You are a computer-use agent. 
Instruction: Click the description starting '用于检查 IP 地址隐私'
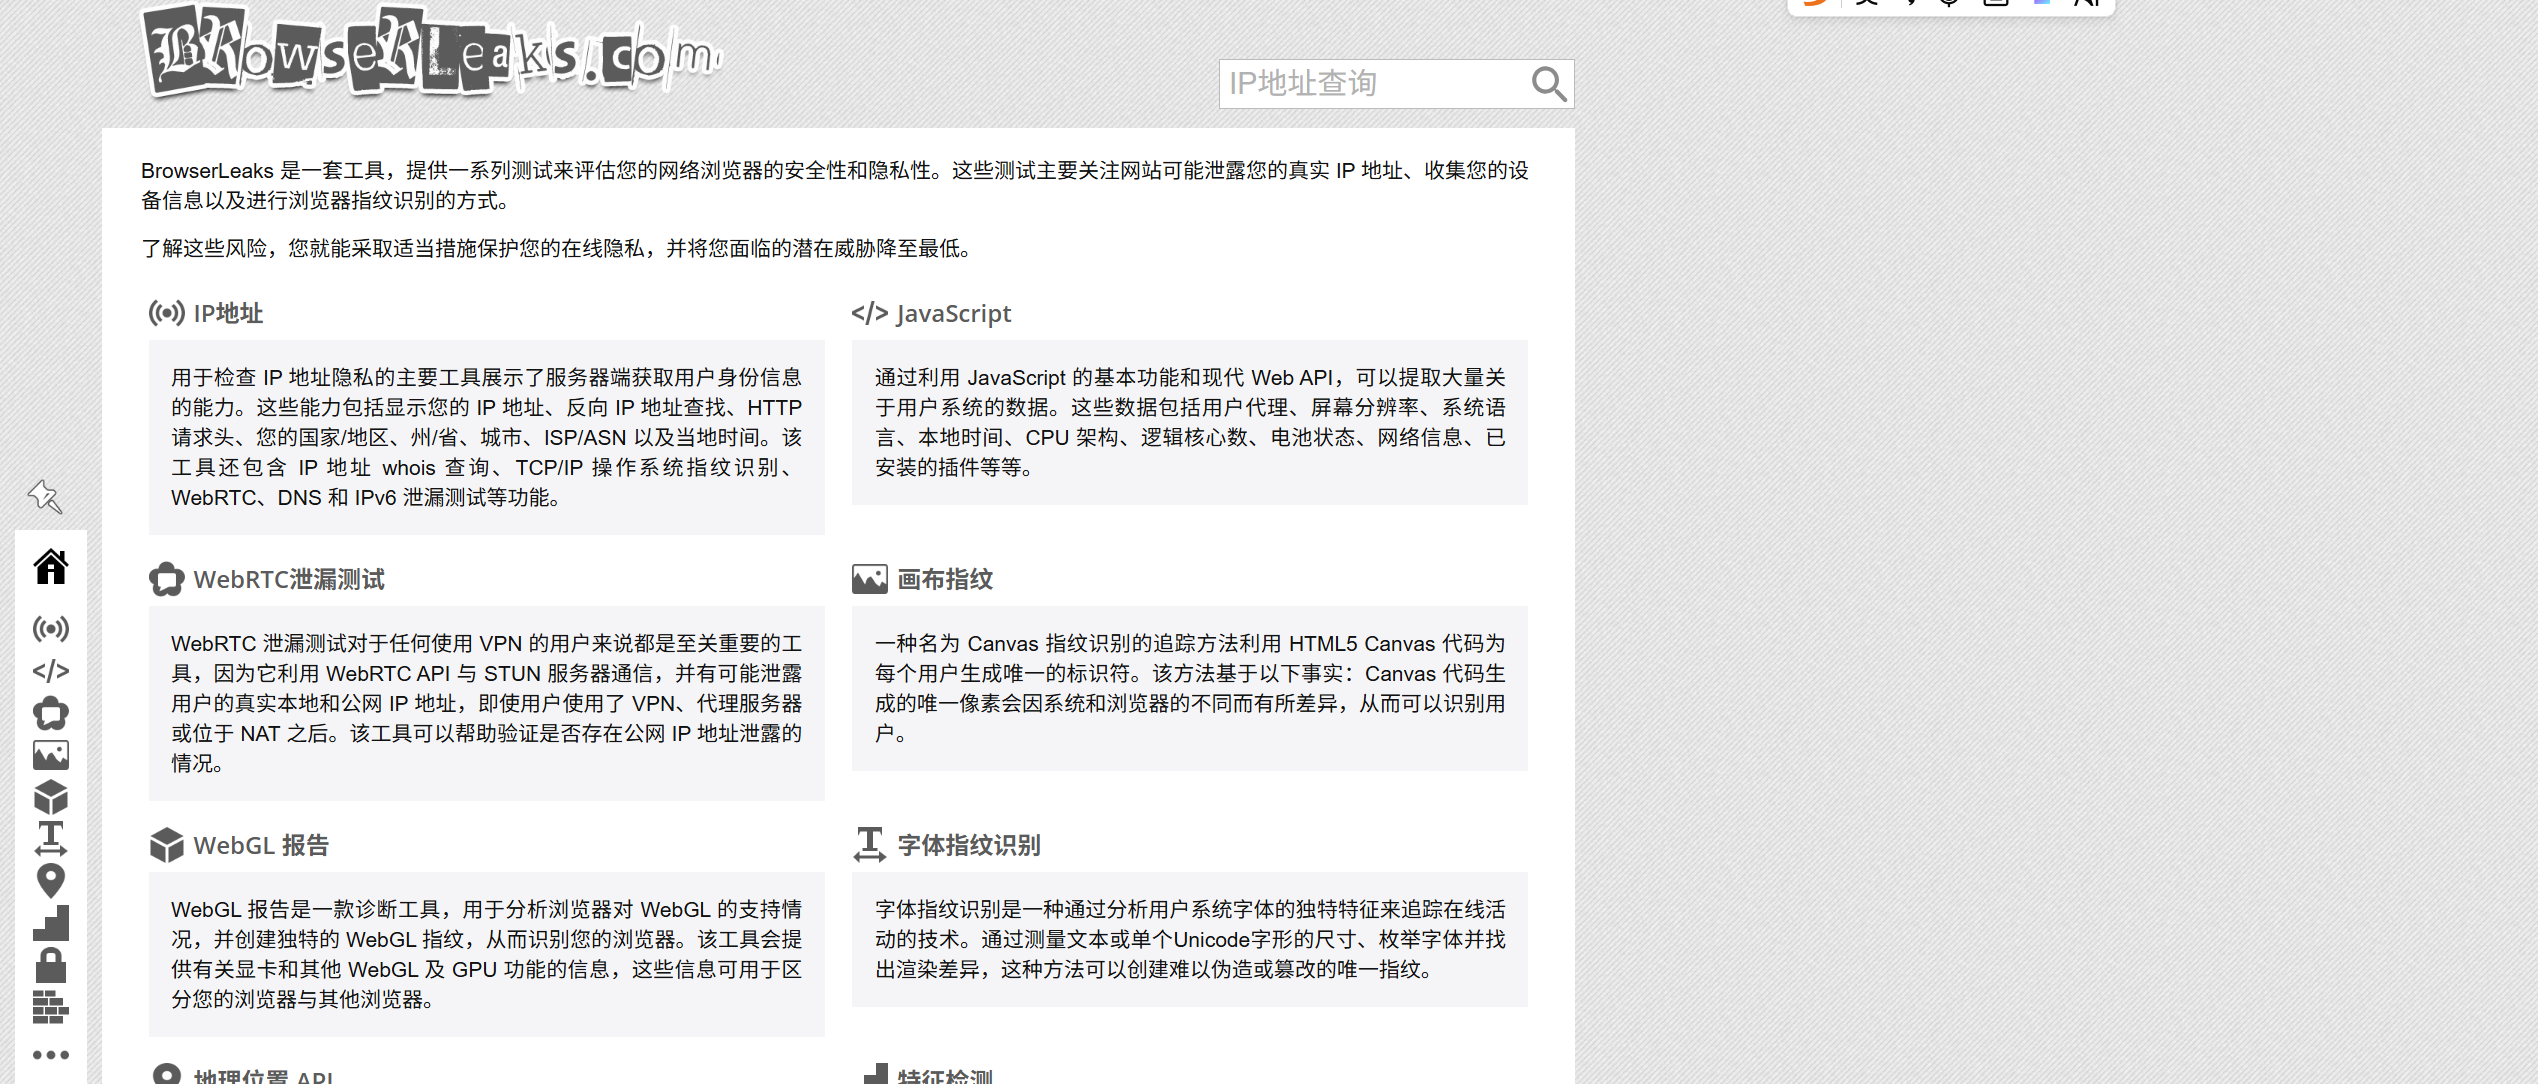[x=487, y=437]
